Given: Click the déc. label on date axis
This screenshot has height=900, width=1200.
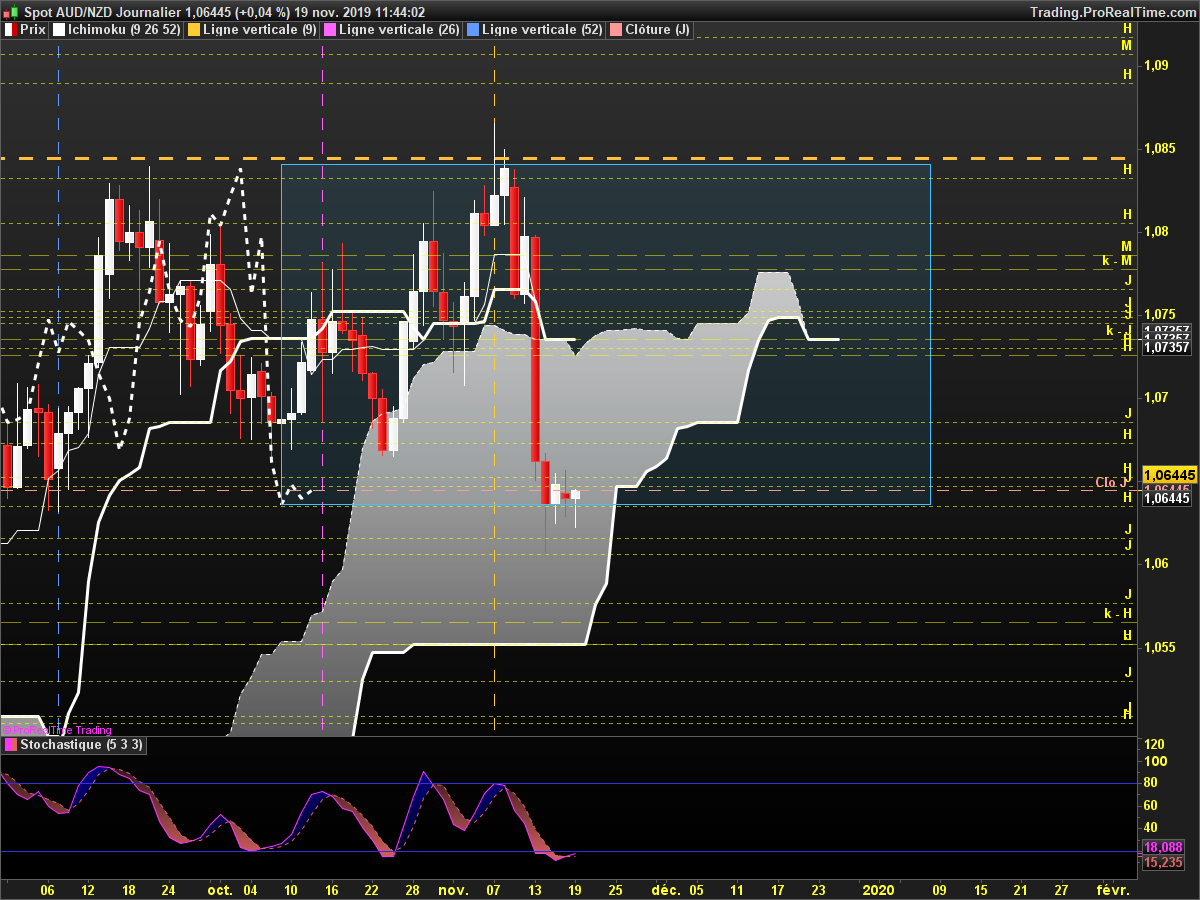Looking at the screenshot, I should tap(666, 889).
